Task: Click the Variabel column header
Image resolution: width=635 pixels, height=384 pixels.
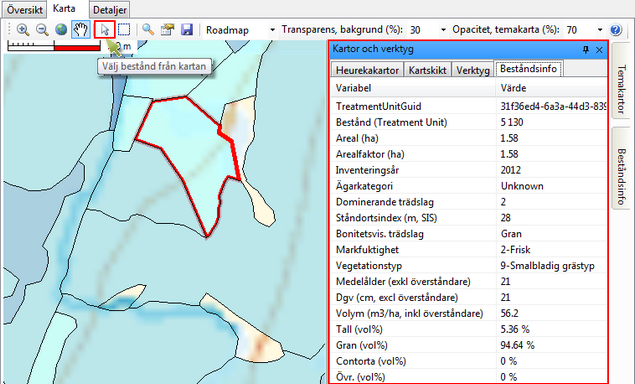Action: click(413, 88)
